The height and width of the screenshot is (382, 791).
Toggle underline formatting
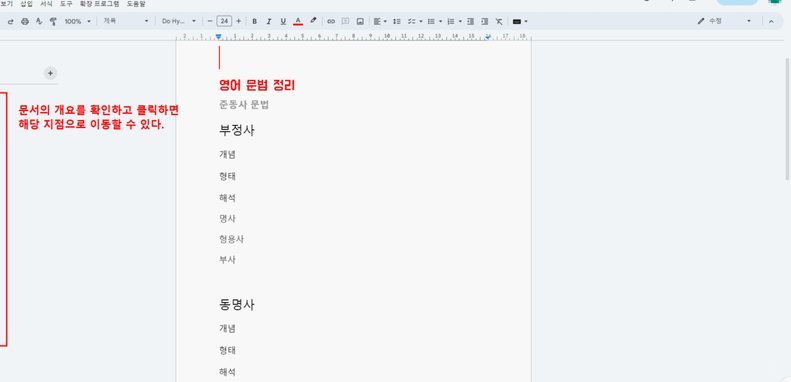tap(283, 21)
